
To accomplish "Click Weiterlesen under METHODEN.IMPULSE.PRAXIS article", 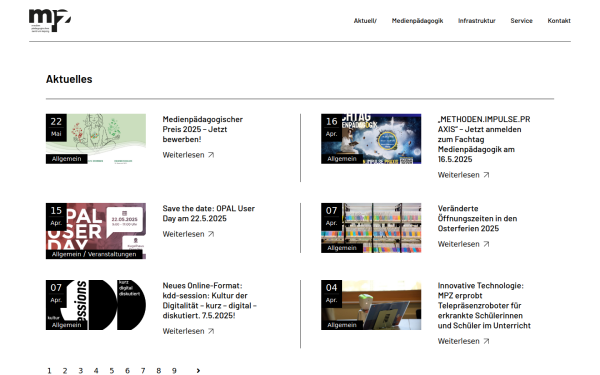I will [458, 175].
